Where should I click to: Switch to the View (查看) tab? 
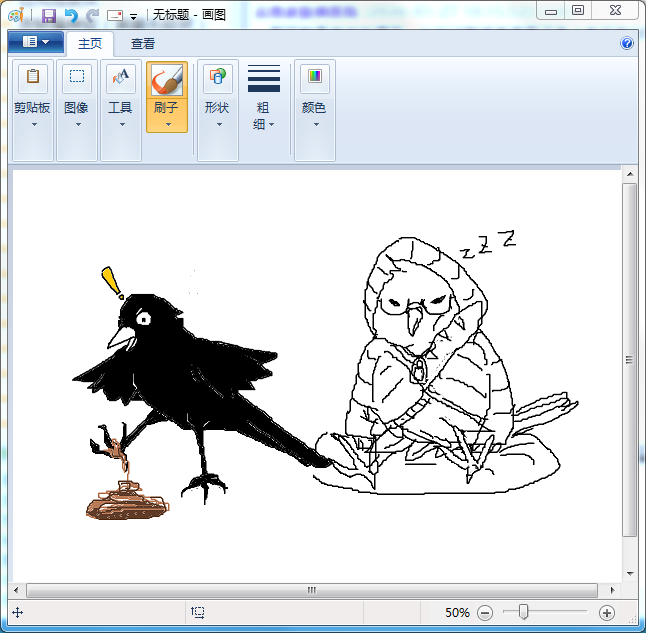coord(143,44)
